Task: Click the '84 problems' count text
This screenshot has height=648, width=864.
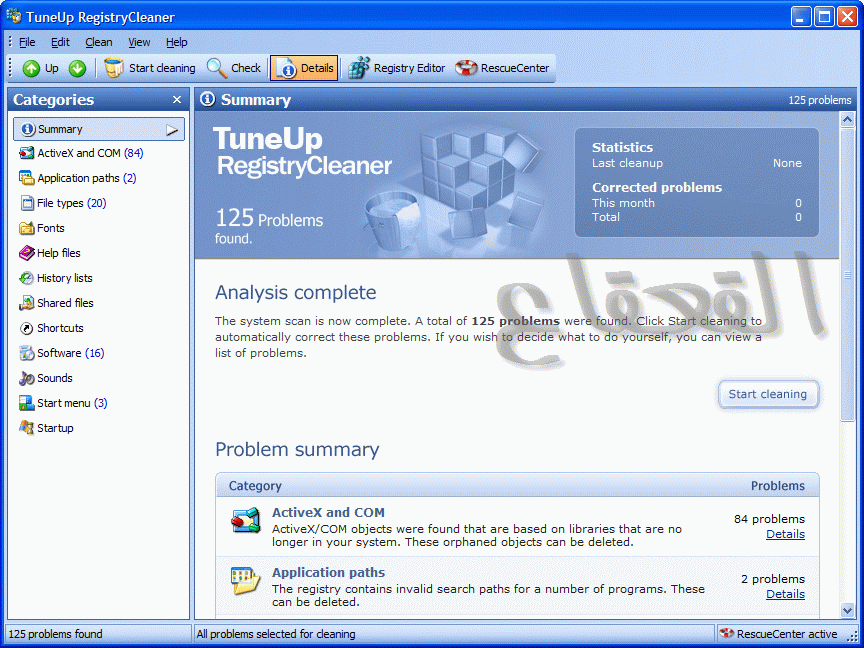Action: click(769, 519)
